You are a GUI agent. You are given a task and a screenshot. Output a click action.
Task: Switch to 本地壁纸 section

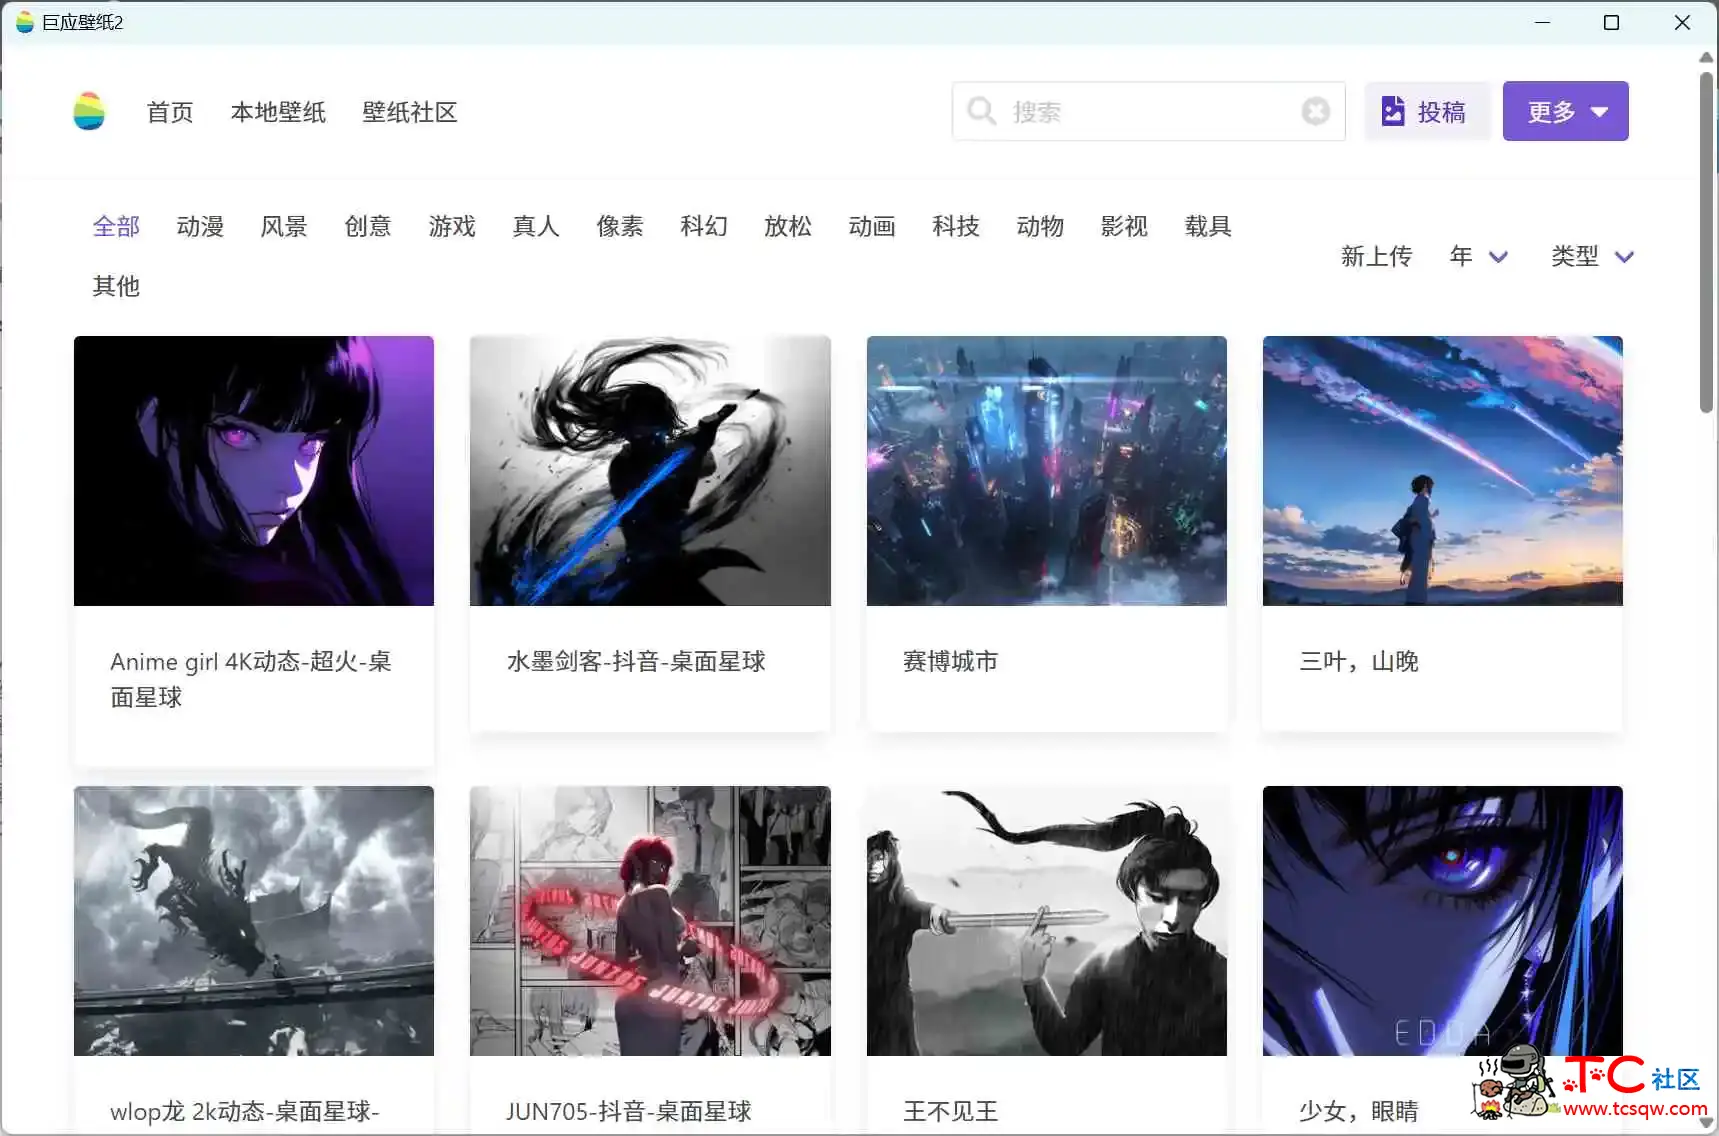[278, 112]
